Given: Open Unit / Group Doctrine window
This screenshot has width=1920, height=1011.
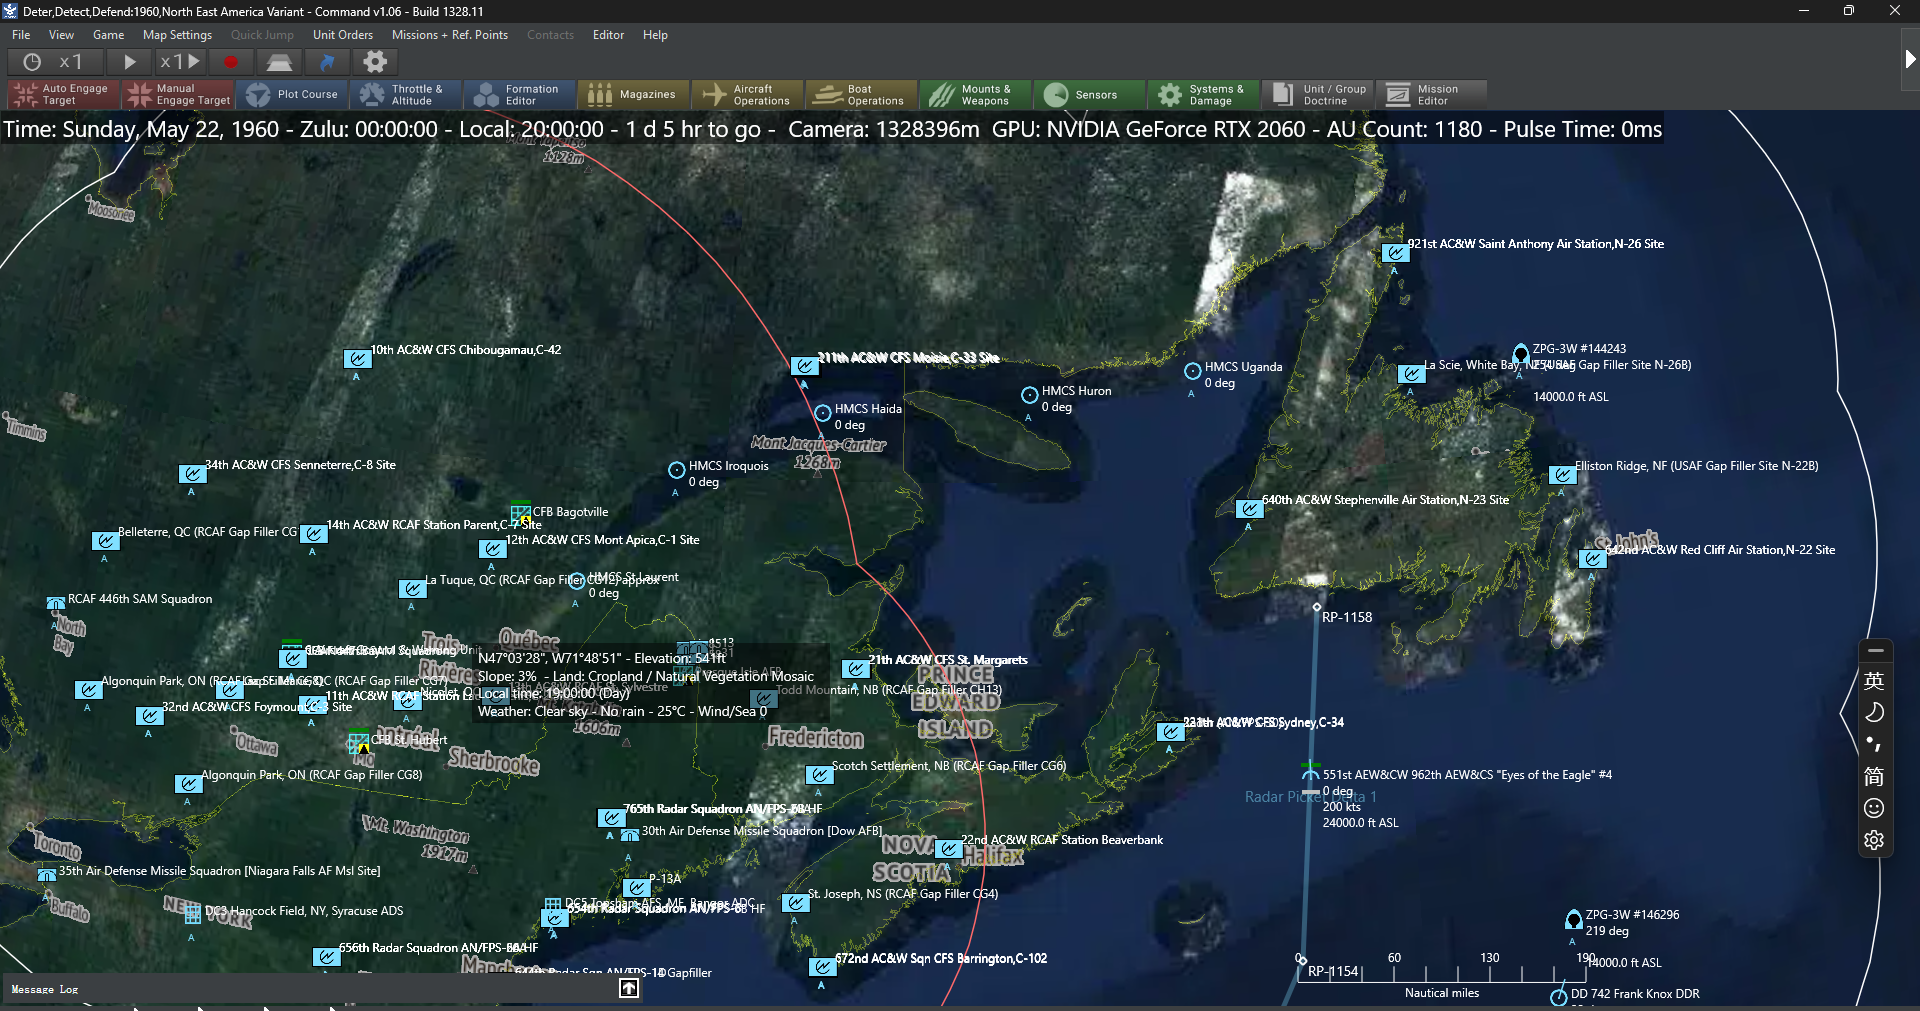Looking at the screenshot, I should pyautogui.click(x=1319, y=95).
